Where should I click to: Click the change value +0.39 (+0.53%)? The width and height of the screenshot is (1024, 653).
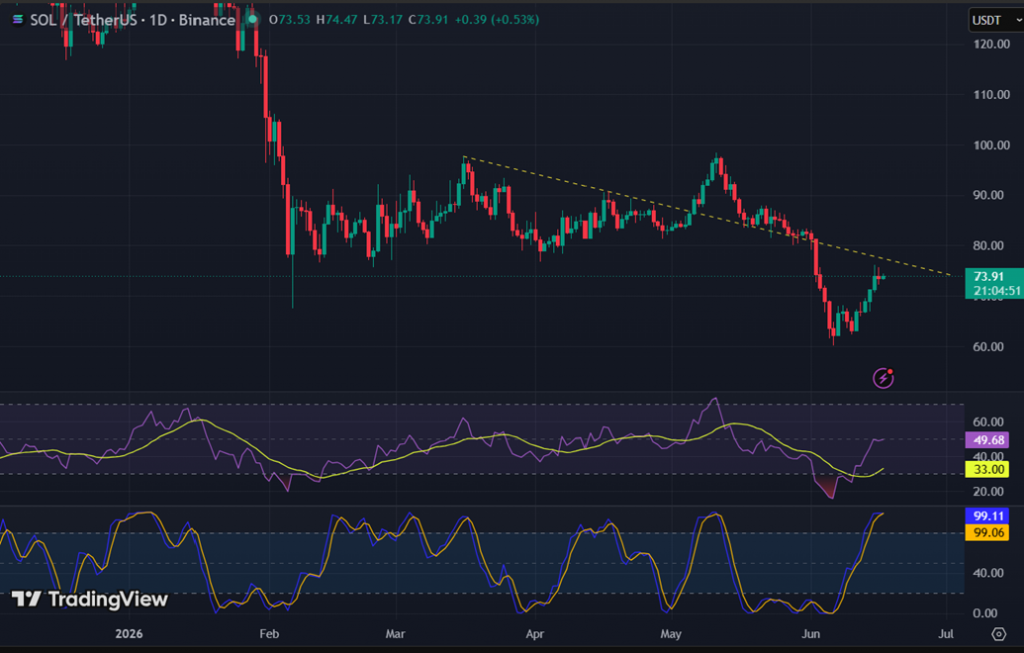coord(497,20)
